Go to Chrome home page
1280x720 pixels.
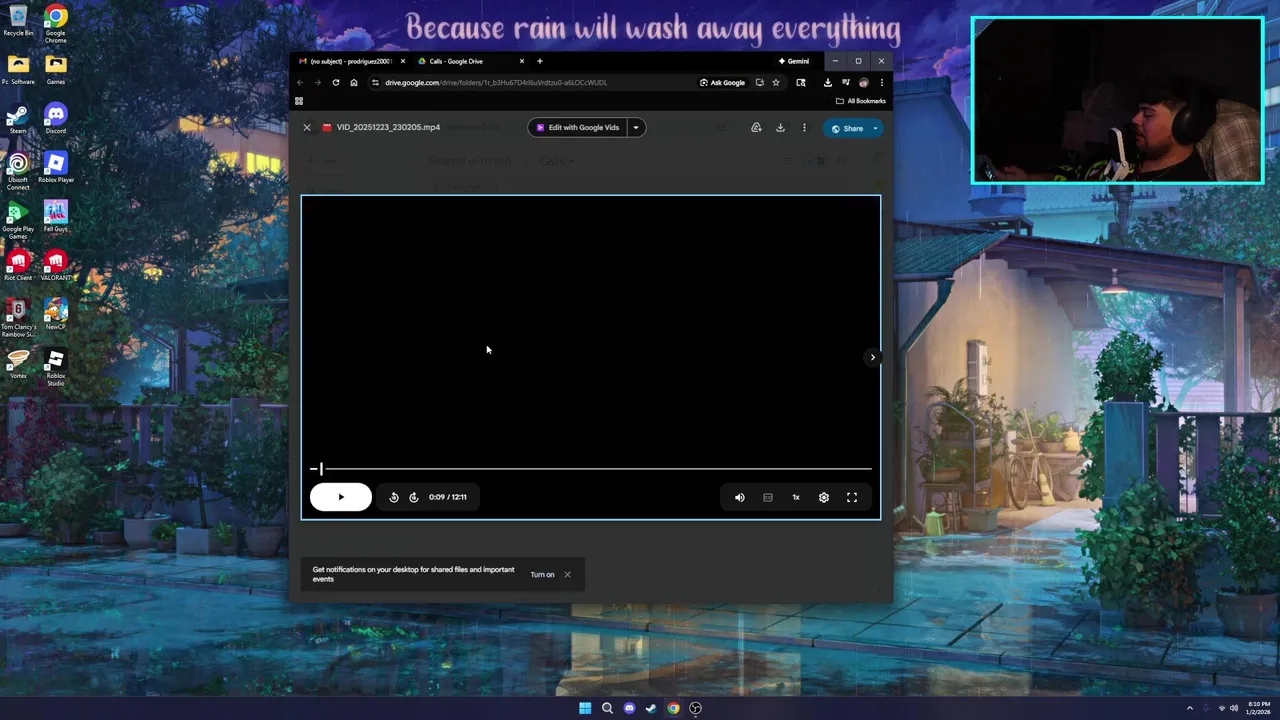pos(354,83)
